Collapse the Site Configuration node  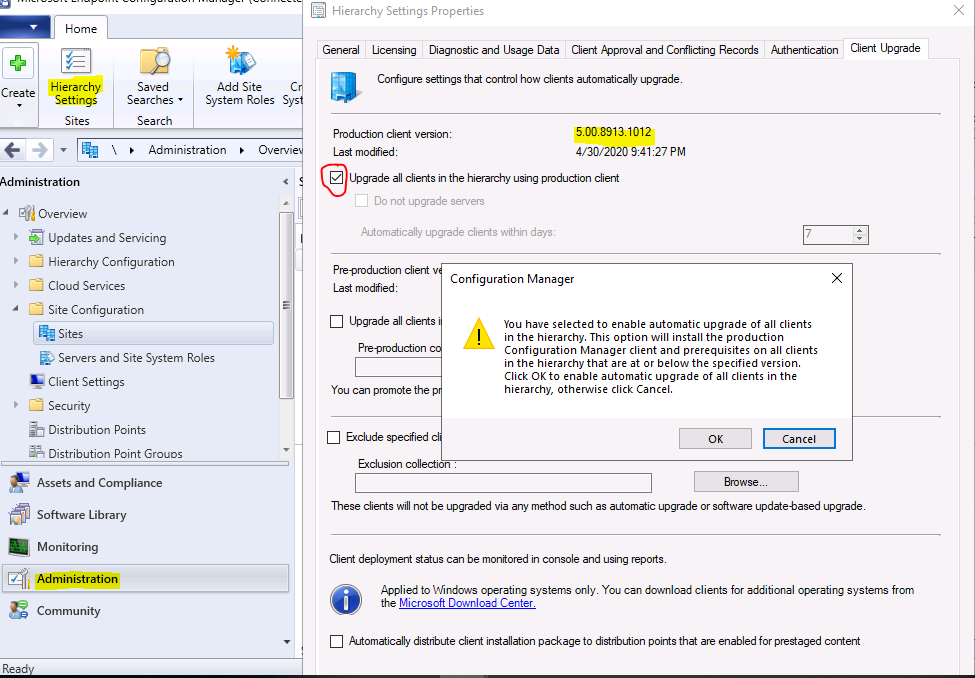pos(16,309)
